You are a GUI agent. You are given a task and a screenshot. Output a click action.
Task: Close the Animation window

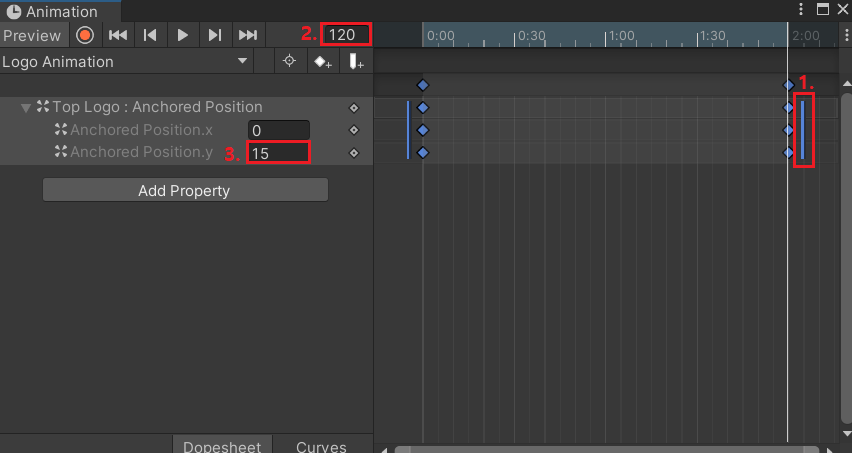(843, 9)
